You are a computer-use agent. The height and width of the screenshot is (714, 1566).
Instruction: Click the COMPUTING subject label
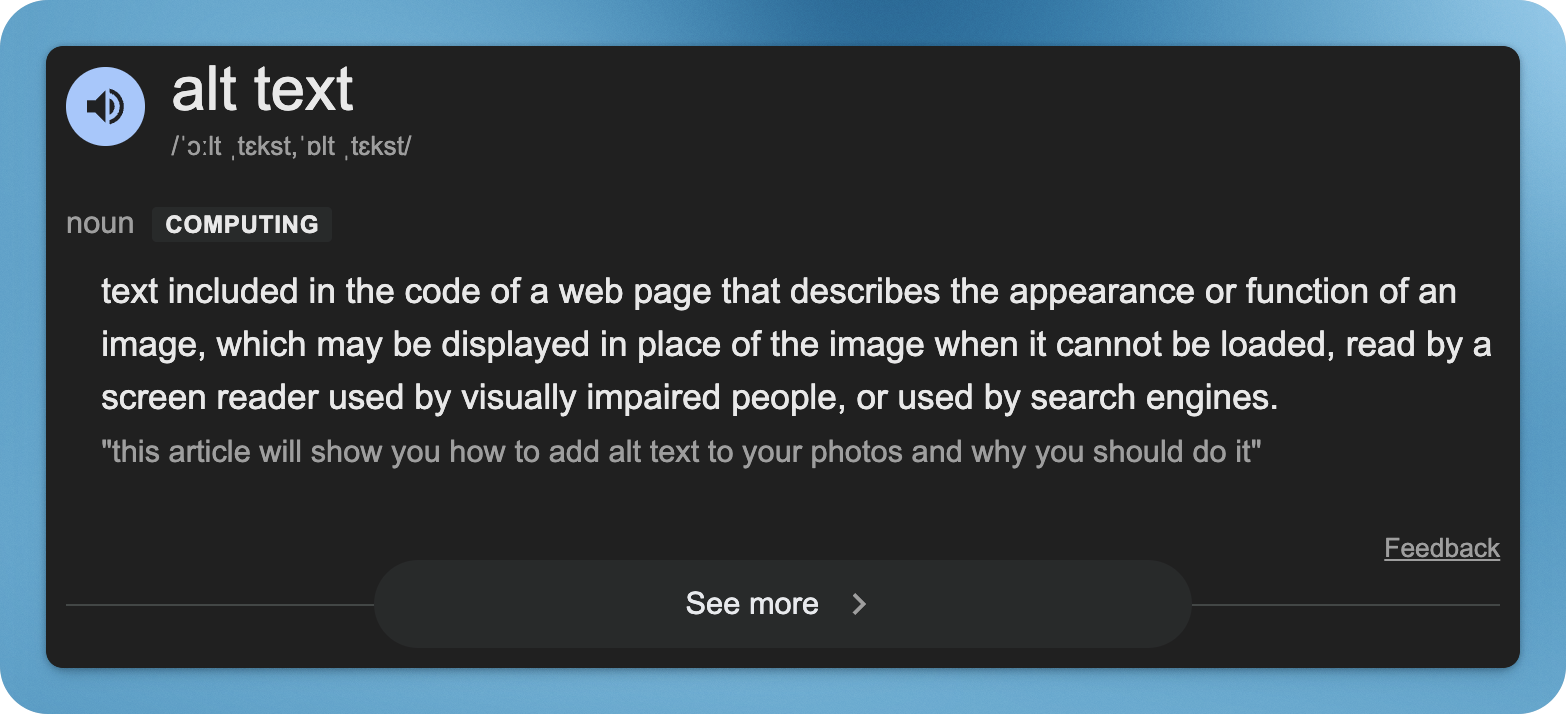[241, 224]
